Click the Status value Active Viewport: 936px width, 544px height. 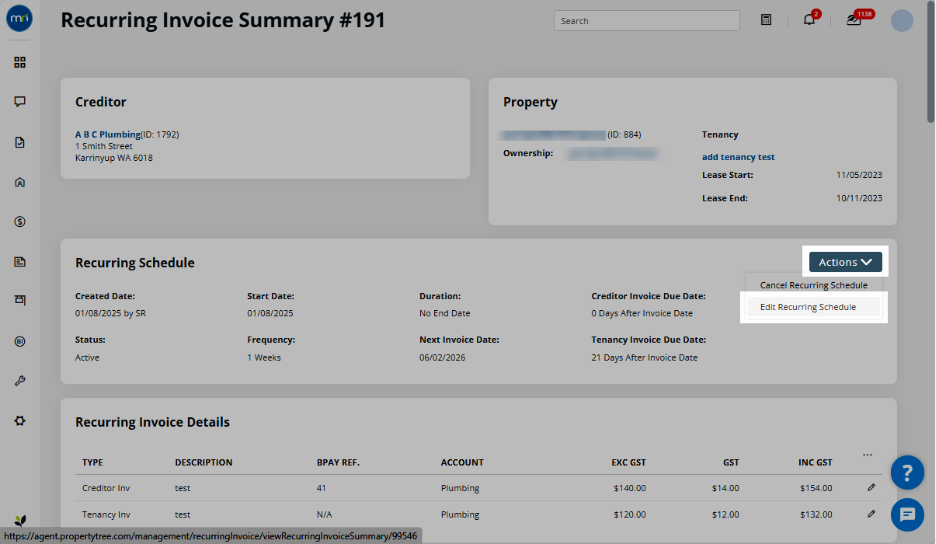[87, 358]
